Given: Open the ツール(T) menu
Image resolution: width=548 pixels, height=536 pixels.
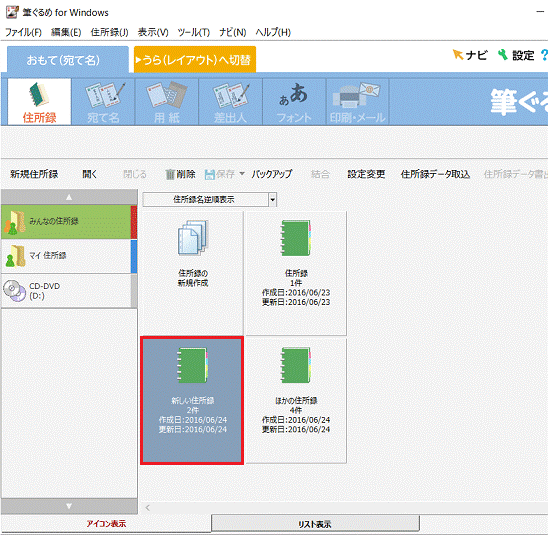Looking at the screenshot, I should (194, 32).
